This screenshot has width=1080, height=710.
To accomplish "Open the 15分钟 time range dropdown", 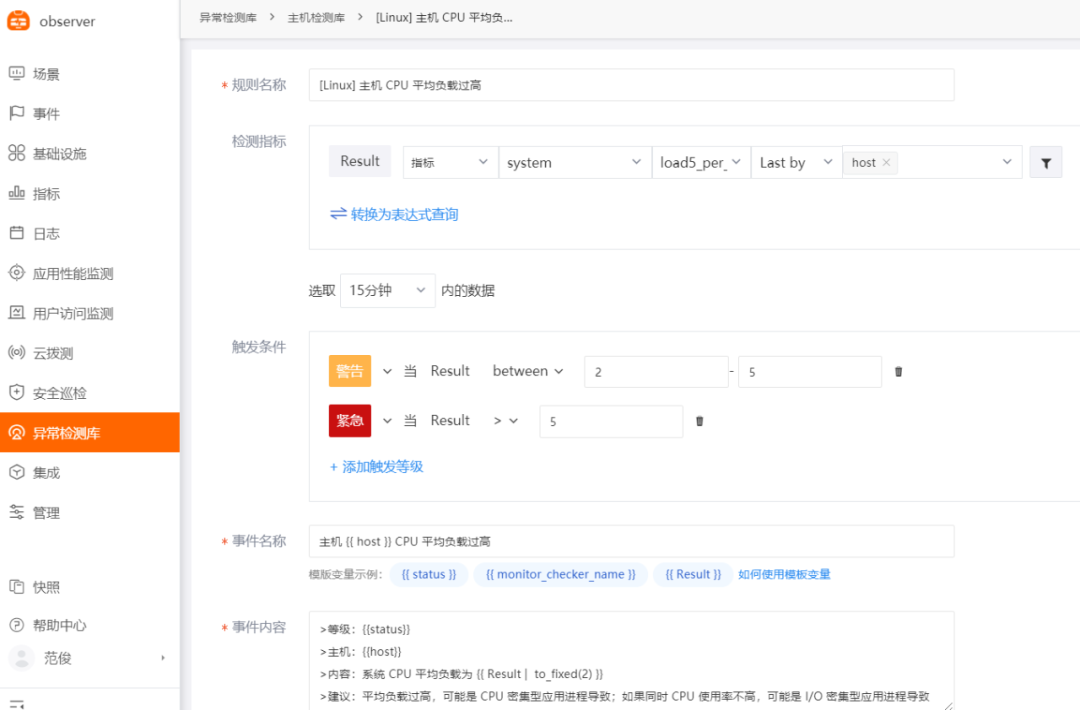I will tap(387, 290).
